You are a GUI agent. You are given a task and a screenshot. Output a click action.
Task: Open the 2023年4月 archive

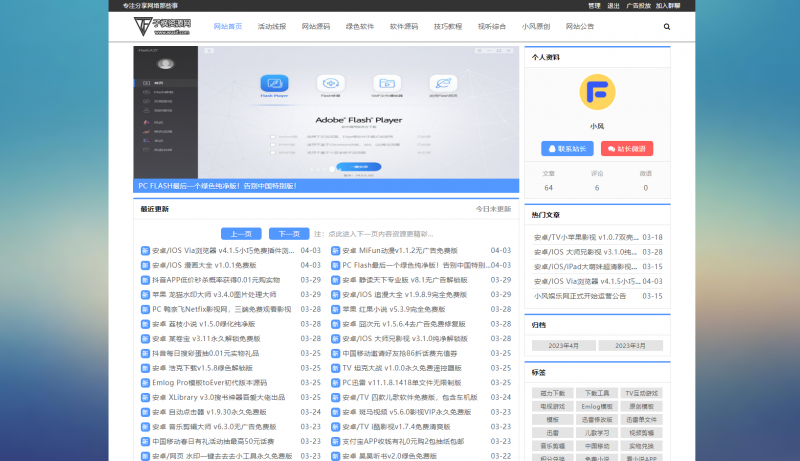pyautogui.click(x=562, y=345)
